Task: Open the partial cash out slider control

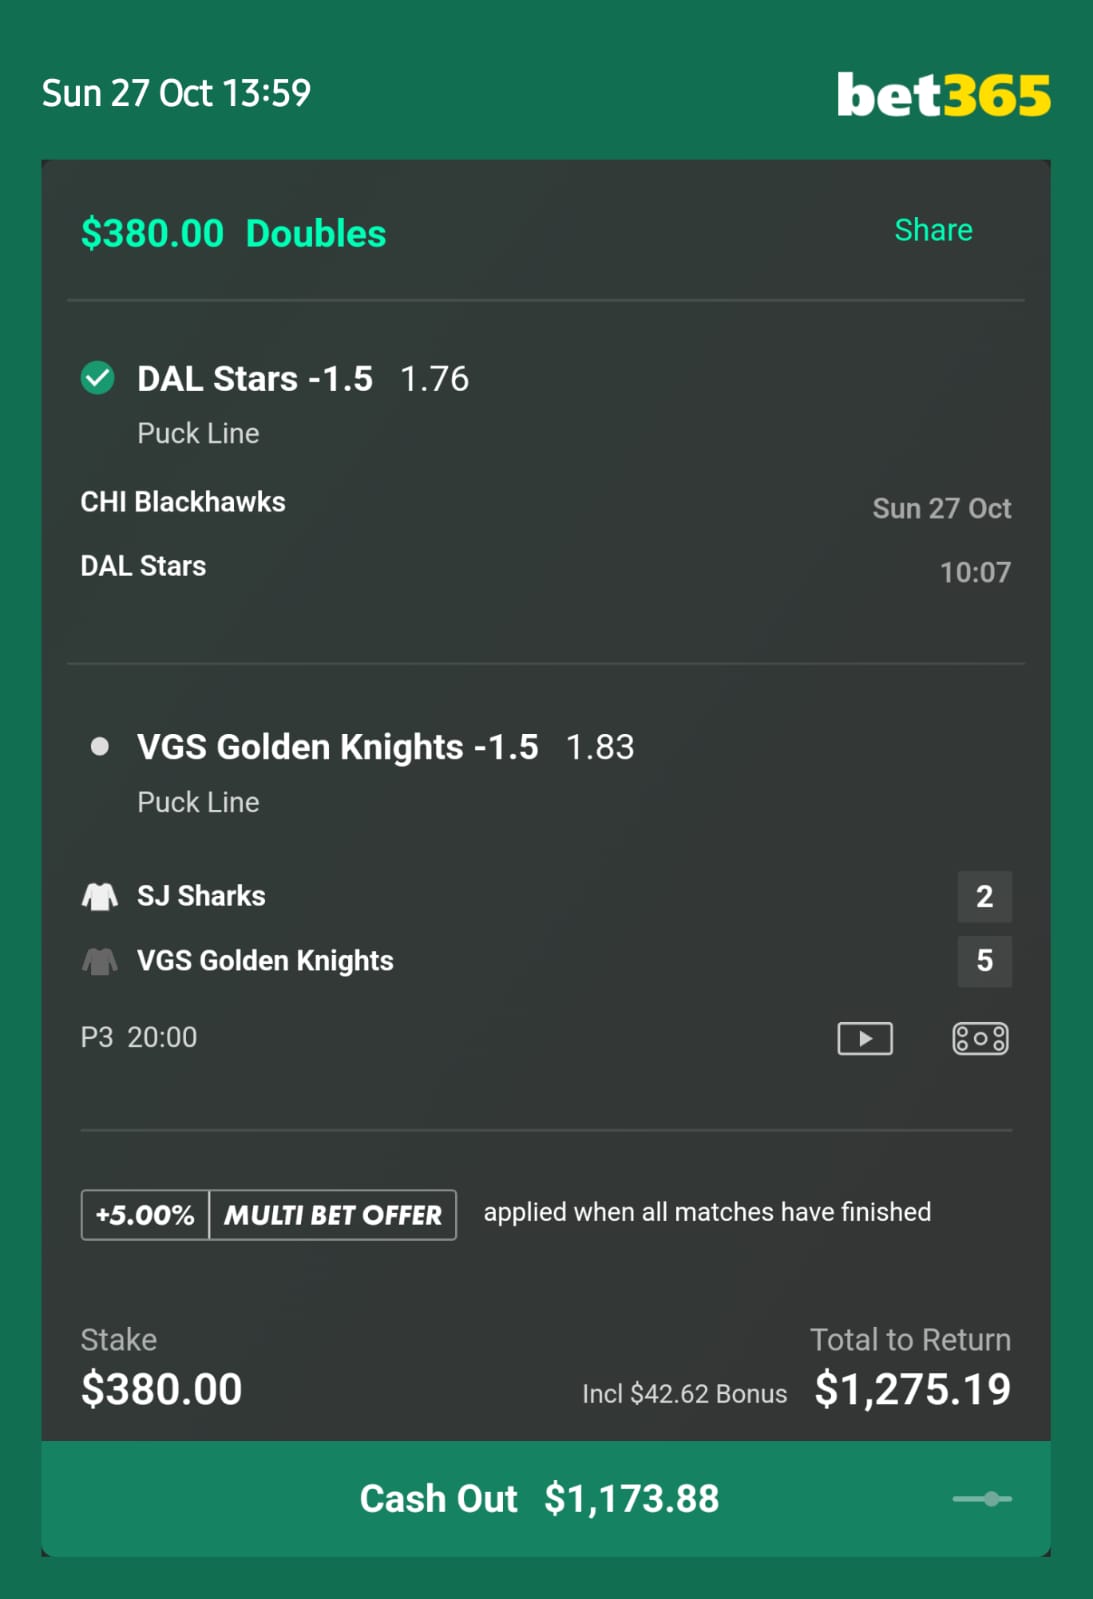Action: pyautogui.click(x=982, y=1498)
